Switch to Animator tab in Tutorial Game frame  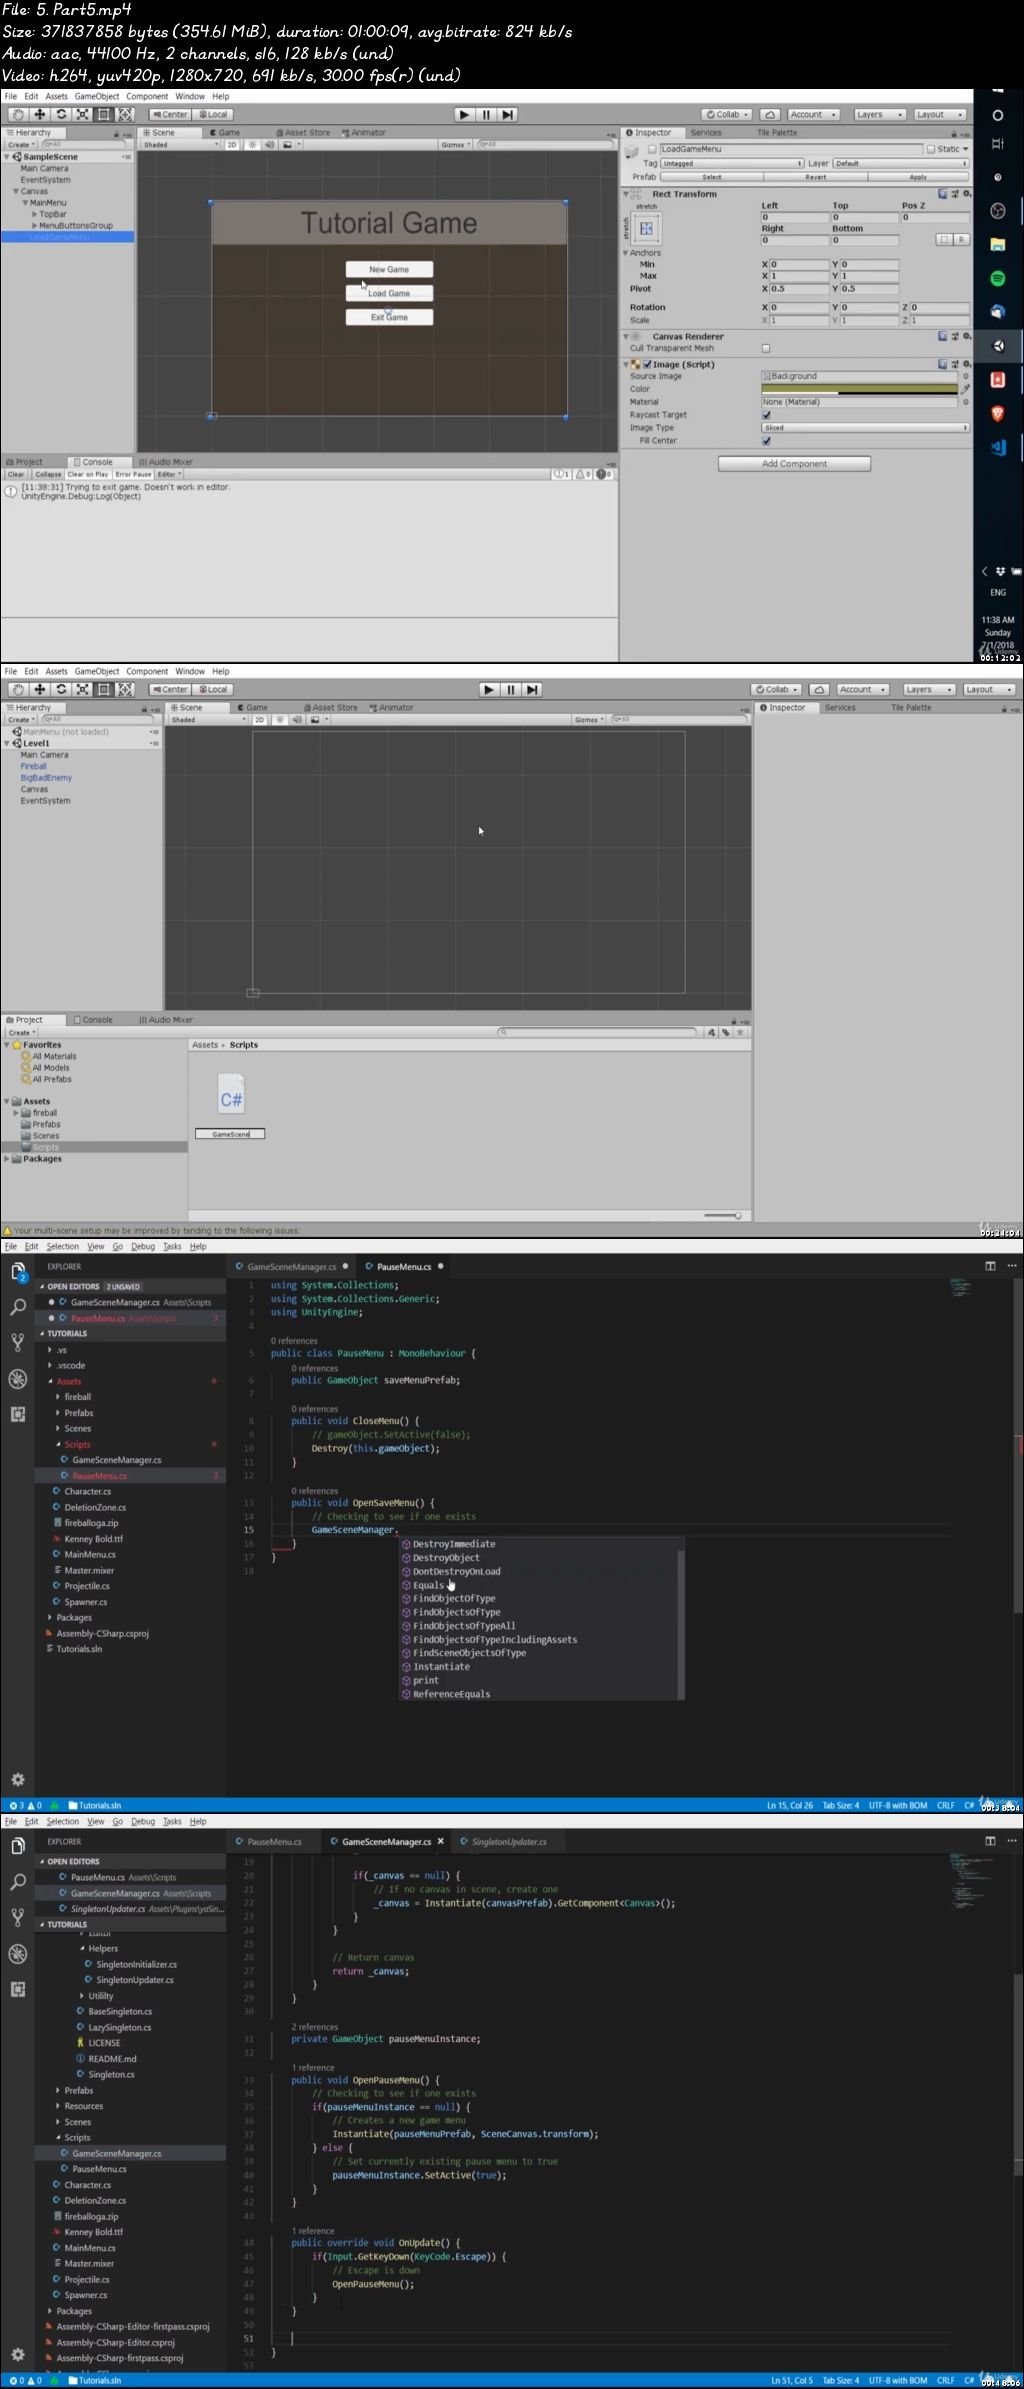click(x=364, y=132)
